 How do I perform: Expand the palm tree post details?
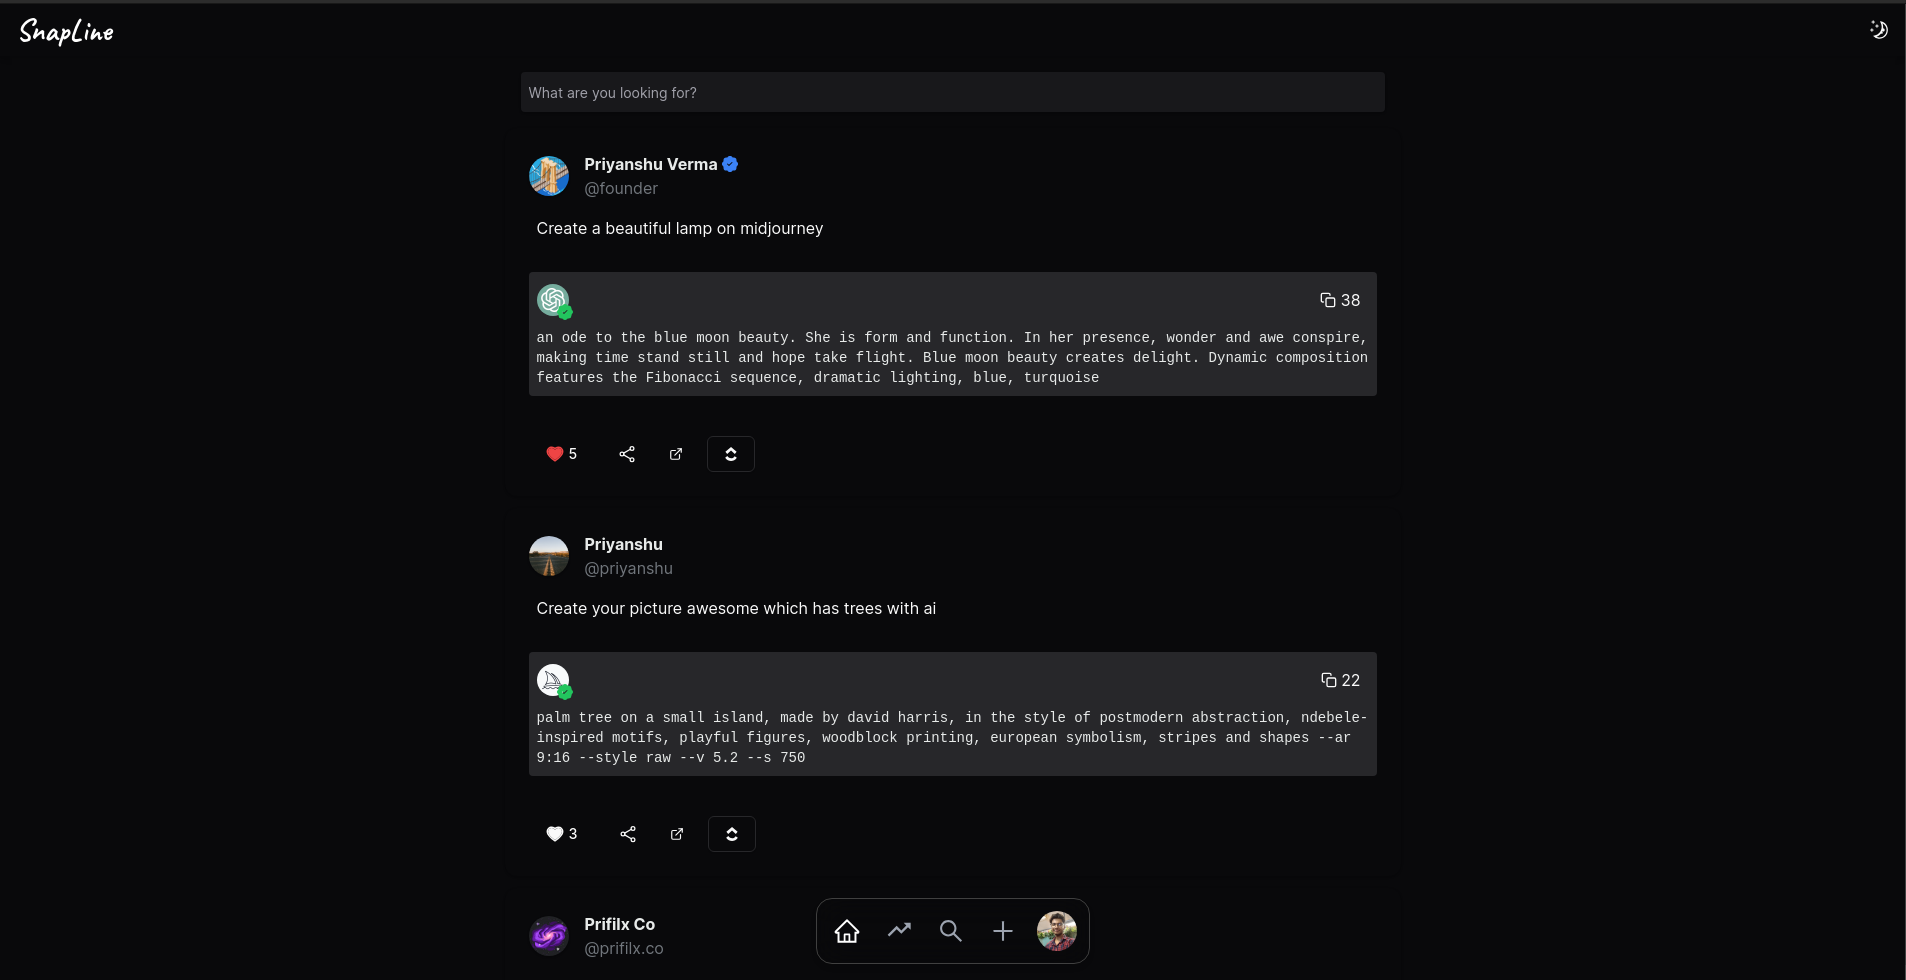[732, 834]
